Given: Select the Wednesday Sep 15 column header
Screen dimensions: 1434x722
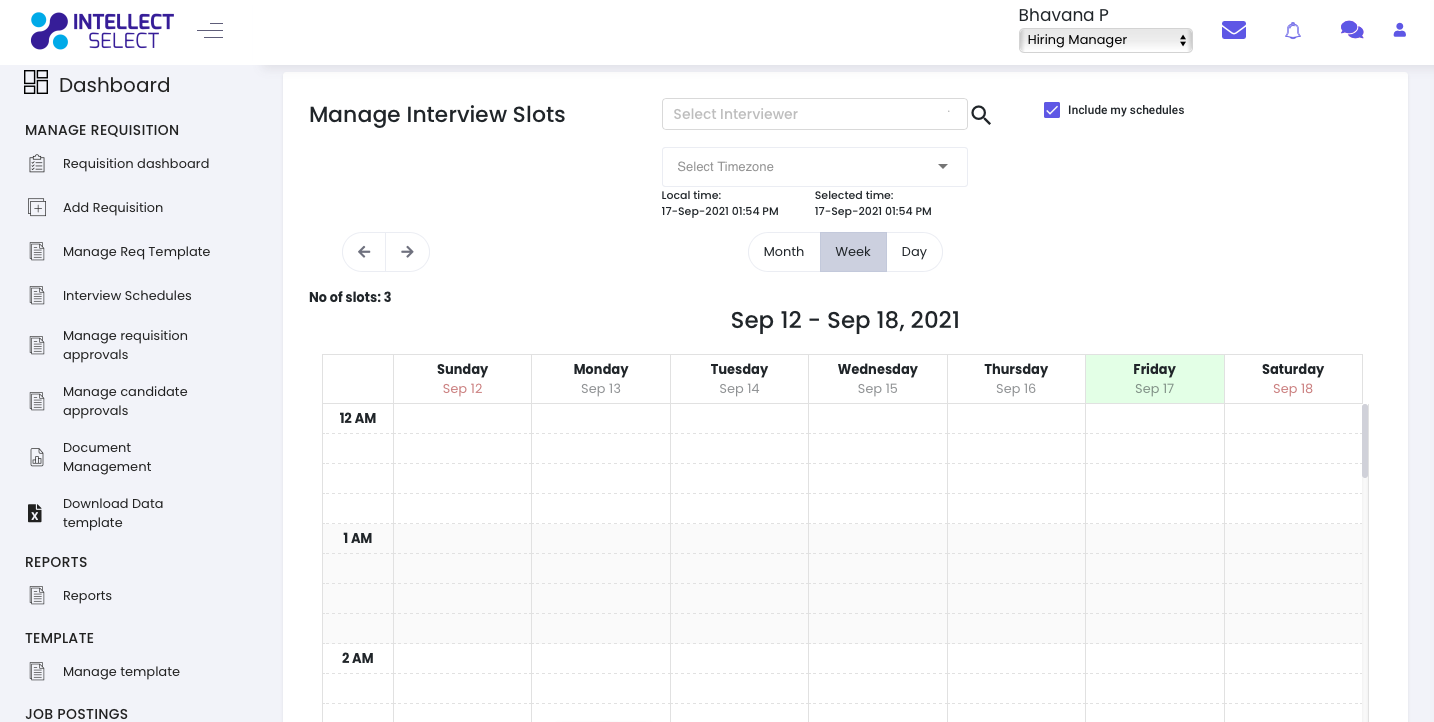Looking at the screenshot, I should [x=877, y=379].
